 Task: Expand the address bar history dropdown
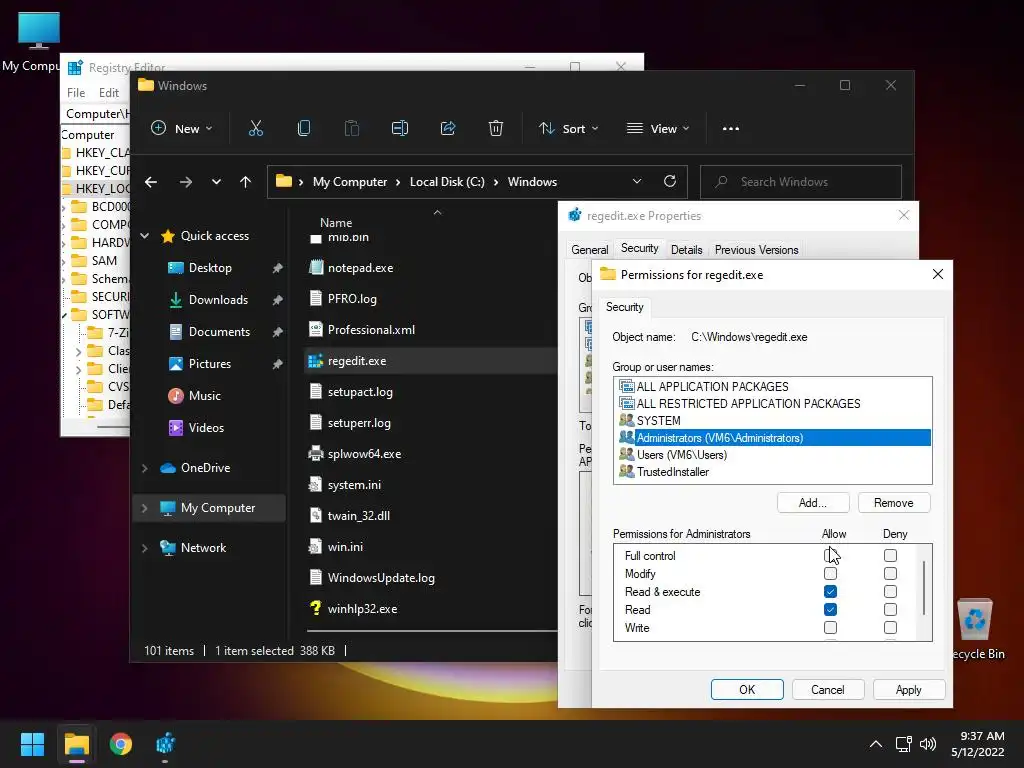(637, 181)
